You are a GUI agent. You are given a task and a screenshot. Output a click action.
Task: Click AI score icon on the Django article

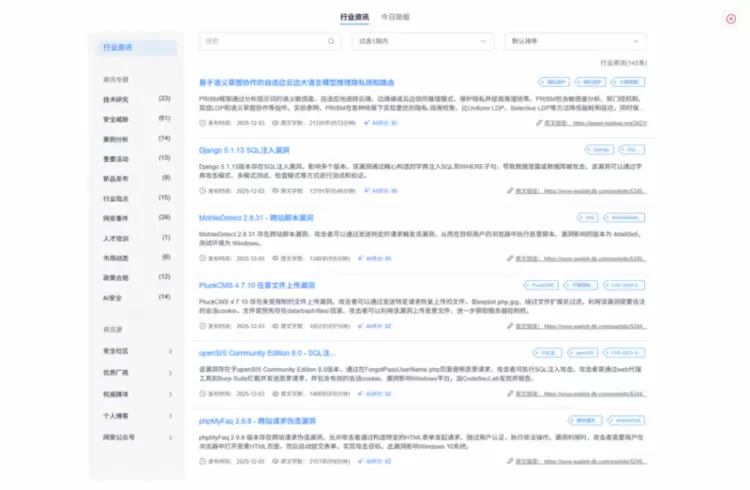(362, 190)
